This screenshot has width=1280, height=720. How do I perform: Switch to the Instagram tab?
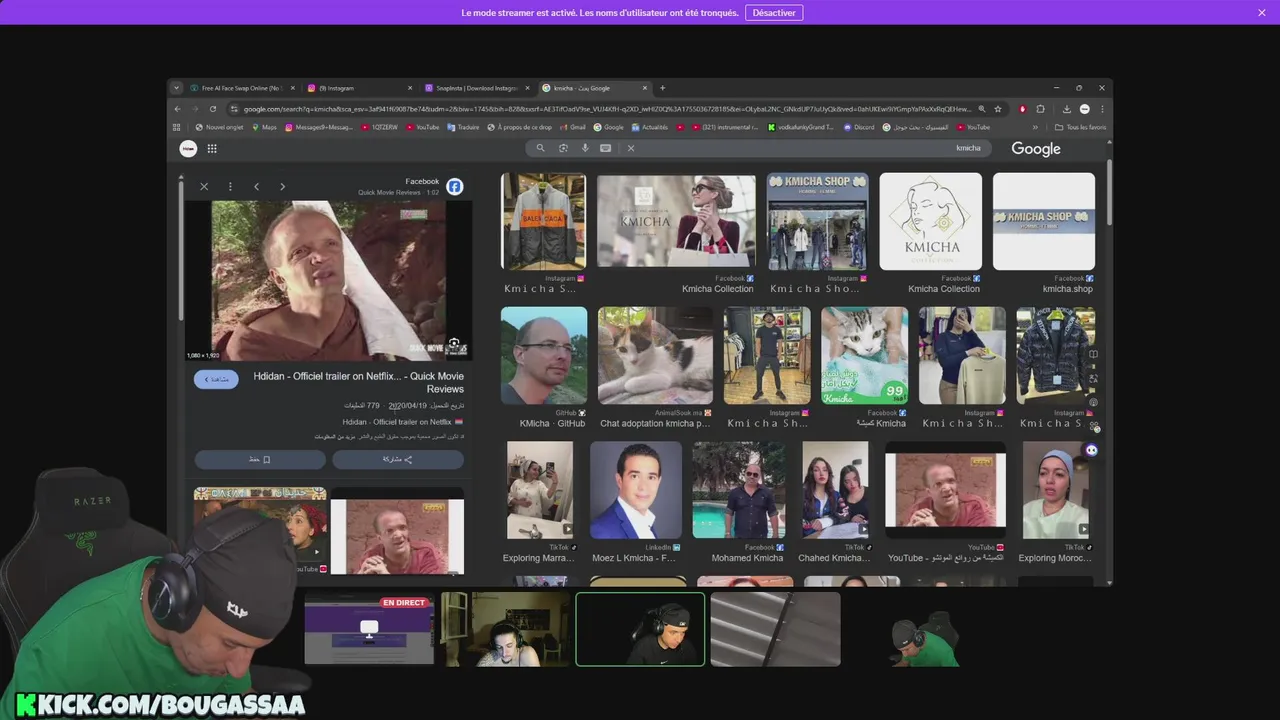point(360,88)
